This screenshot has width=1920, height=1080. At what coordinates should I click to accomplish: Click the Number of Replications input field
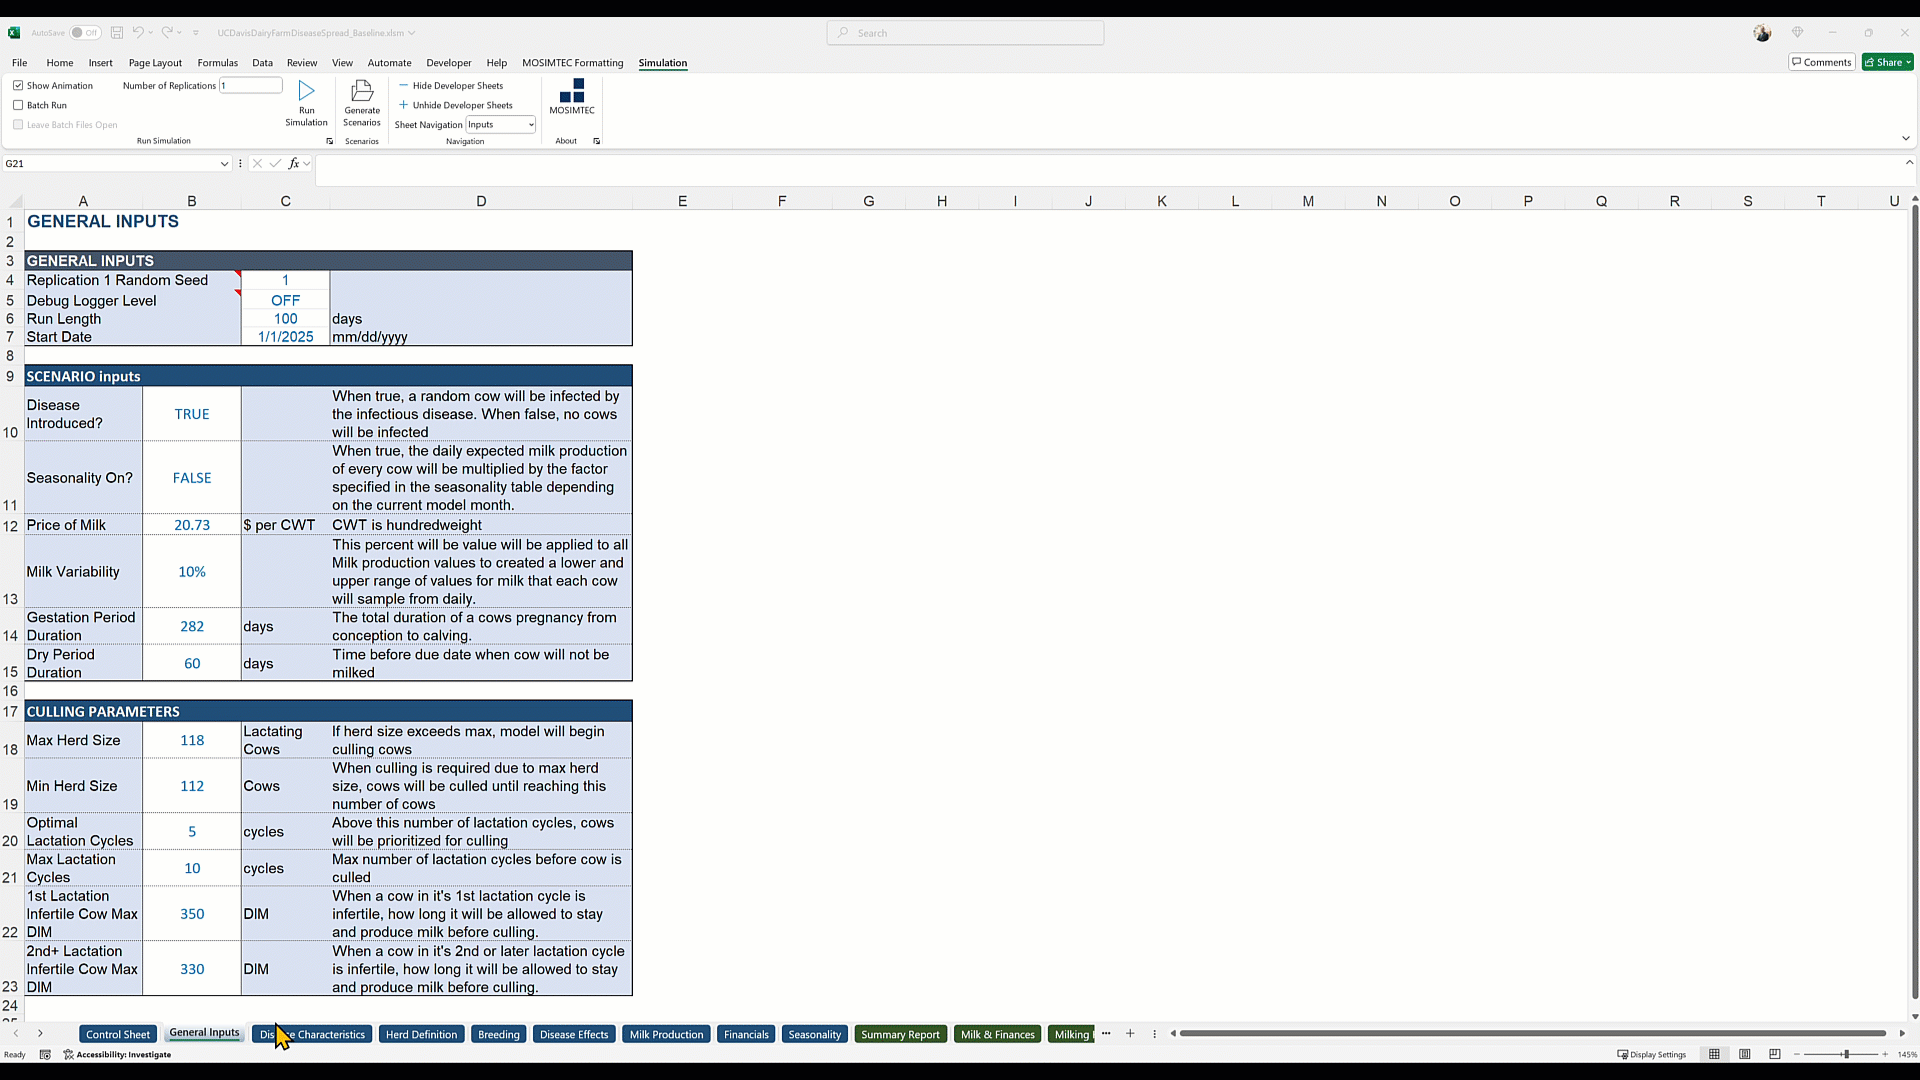[250, 85]
